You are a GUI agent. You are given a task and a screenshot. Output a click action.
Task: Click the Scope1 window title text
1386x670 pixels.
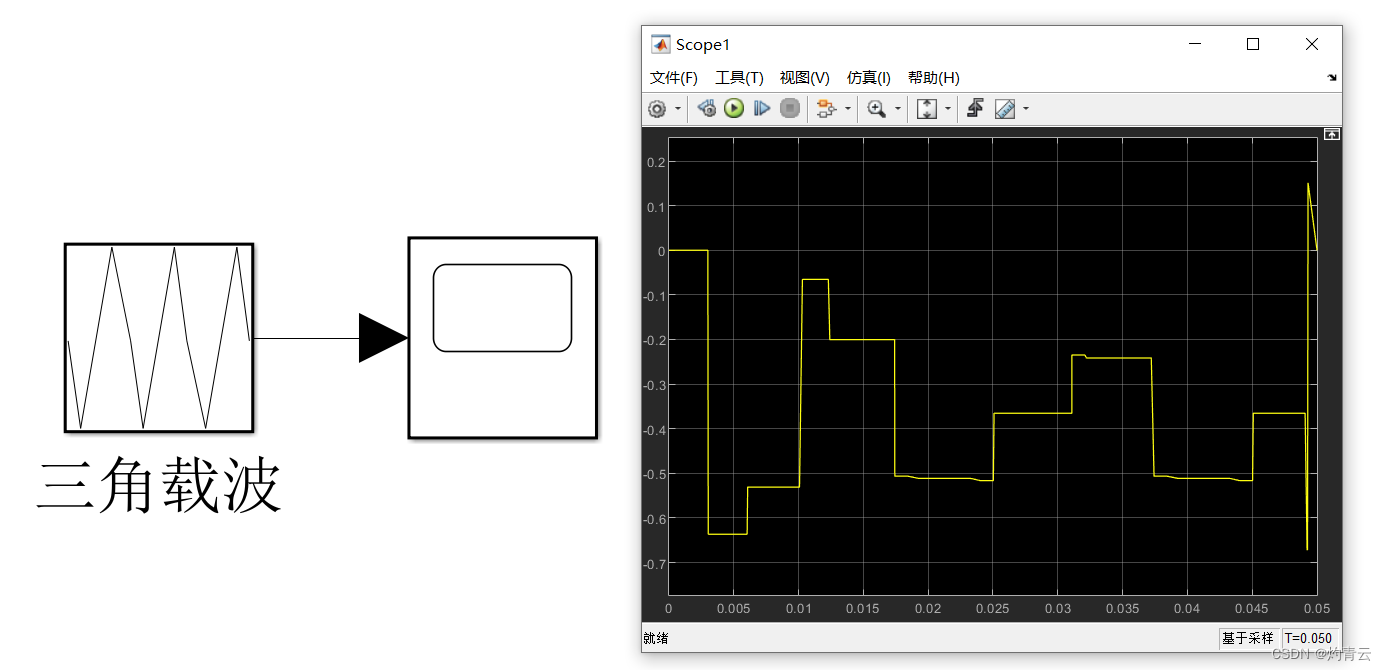(x=704, y=45)
